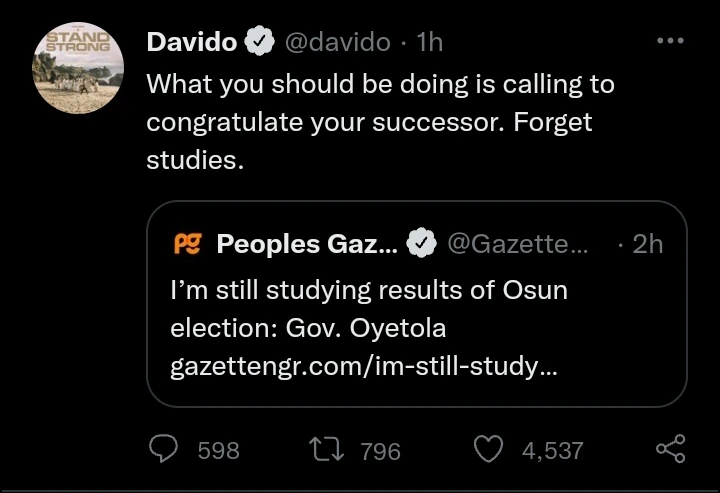
Task: Open the gazettengr.com article link
Action: click(x=364, y=367)
